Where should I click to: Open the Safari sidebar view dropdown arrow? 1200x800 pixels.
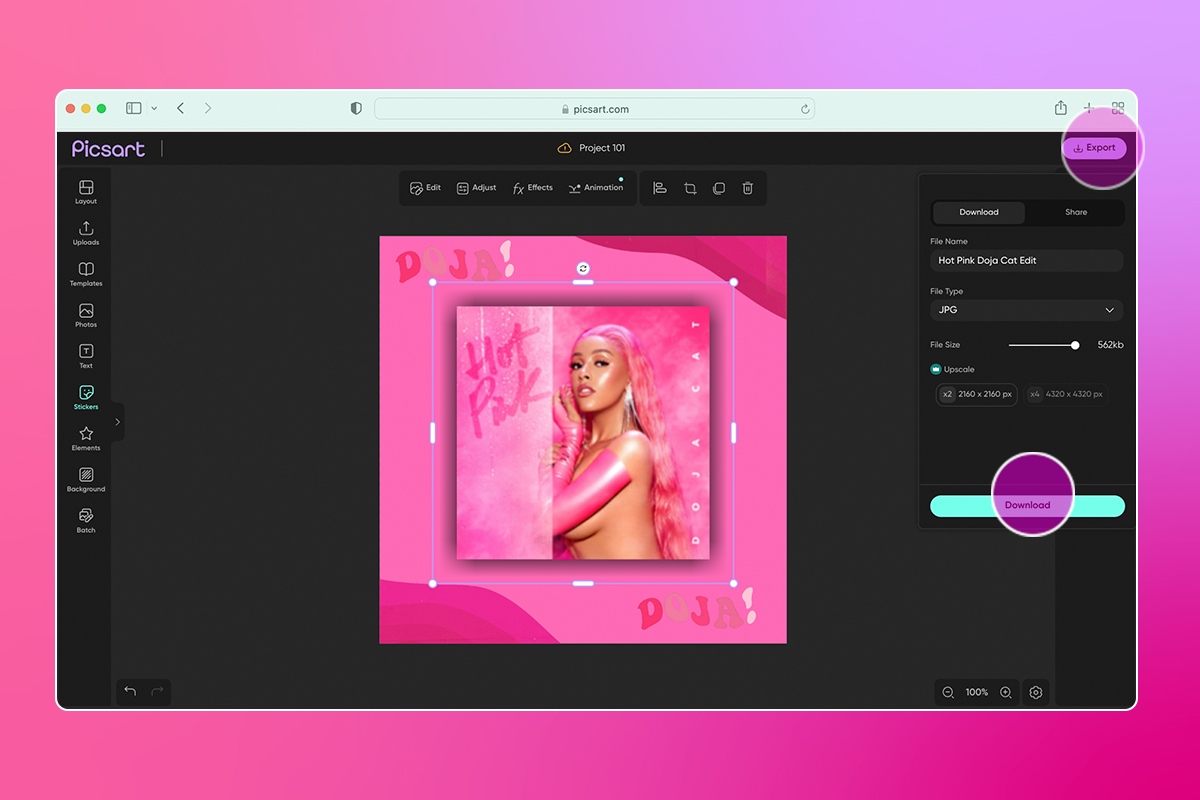tap(154, 108)
